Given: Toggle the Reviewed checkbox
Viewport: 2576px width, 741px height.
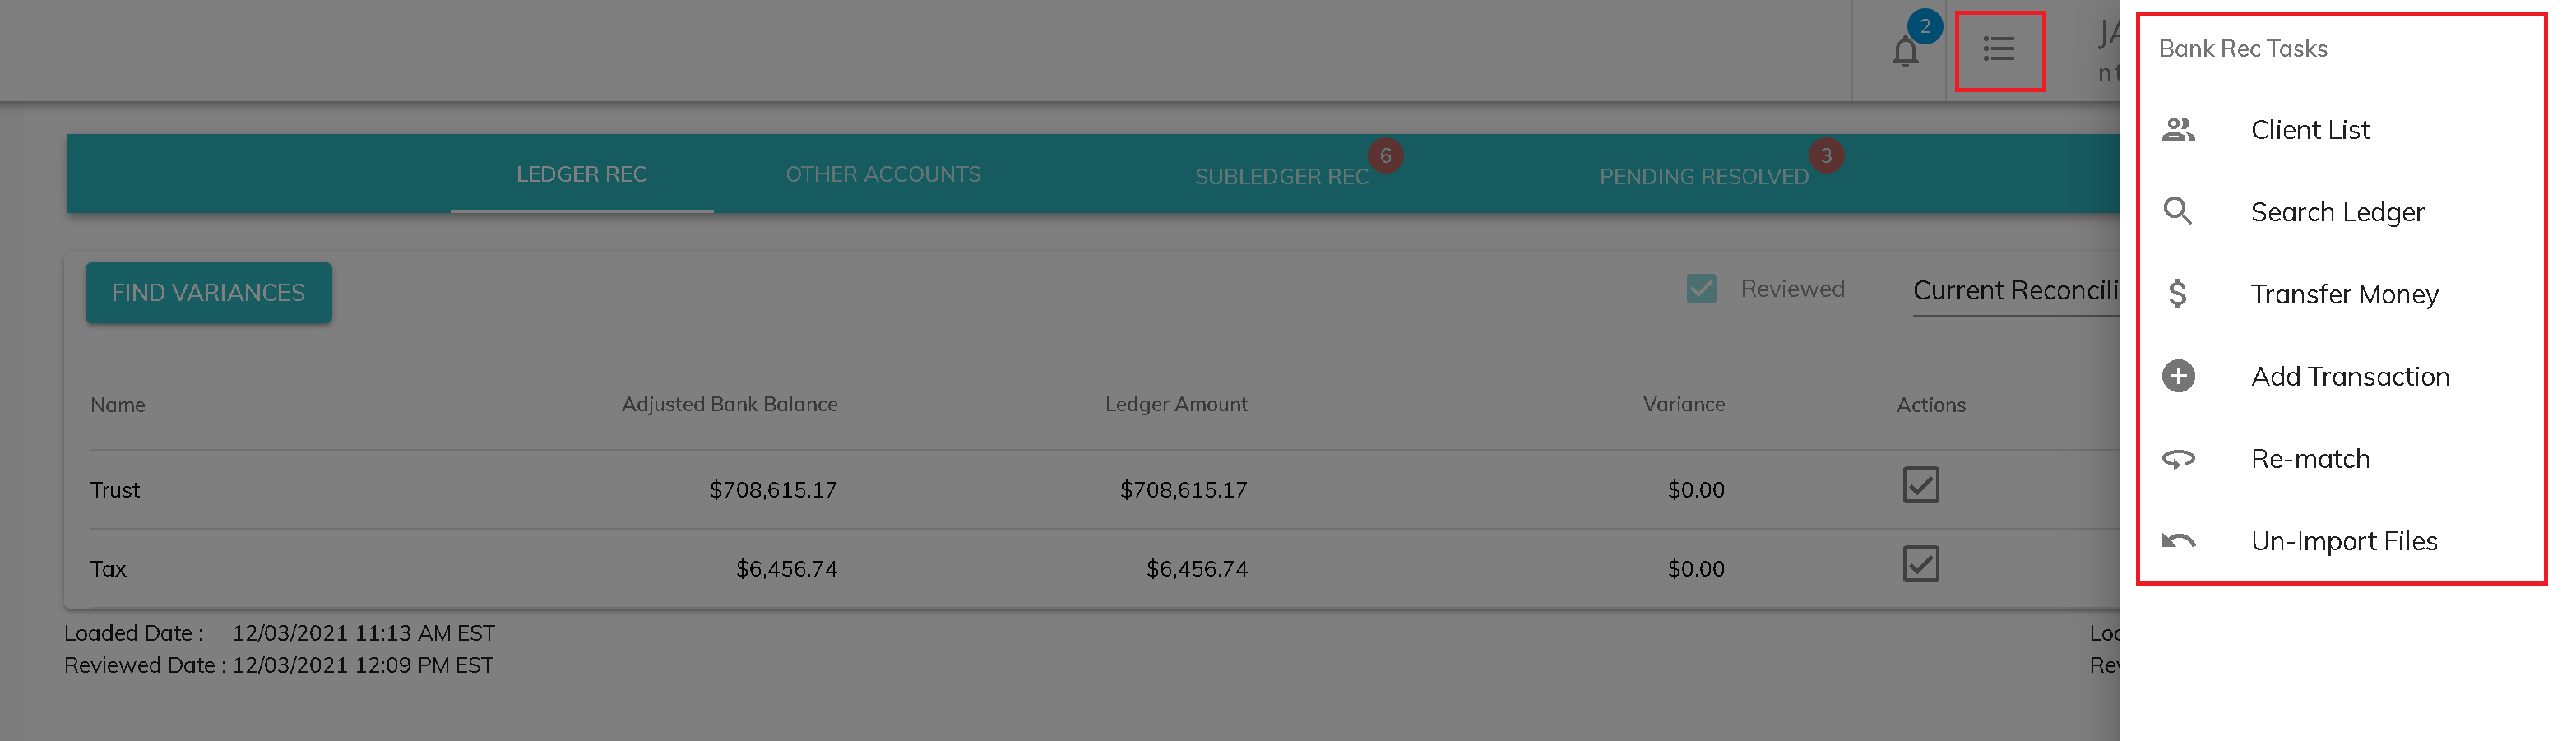Looking at the screenshot, I should (1701, 289).
